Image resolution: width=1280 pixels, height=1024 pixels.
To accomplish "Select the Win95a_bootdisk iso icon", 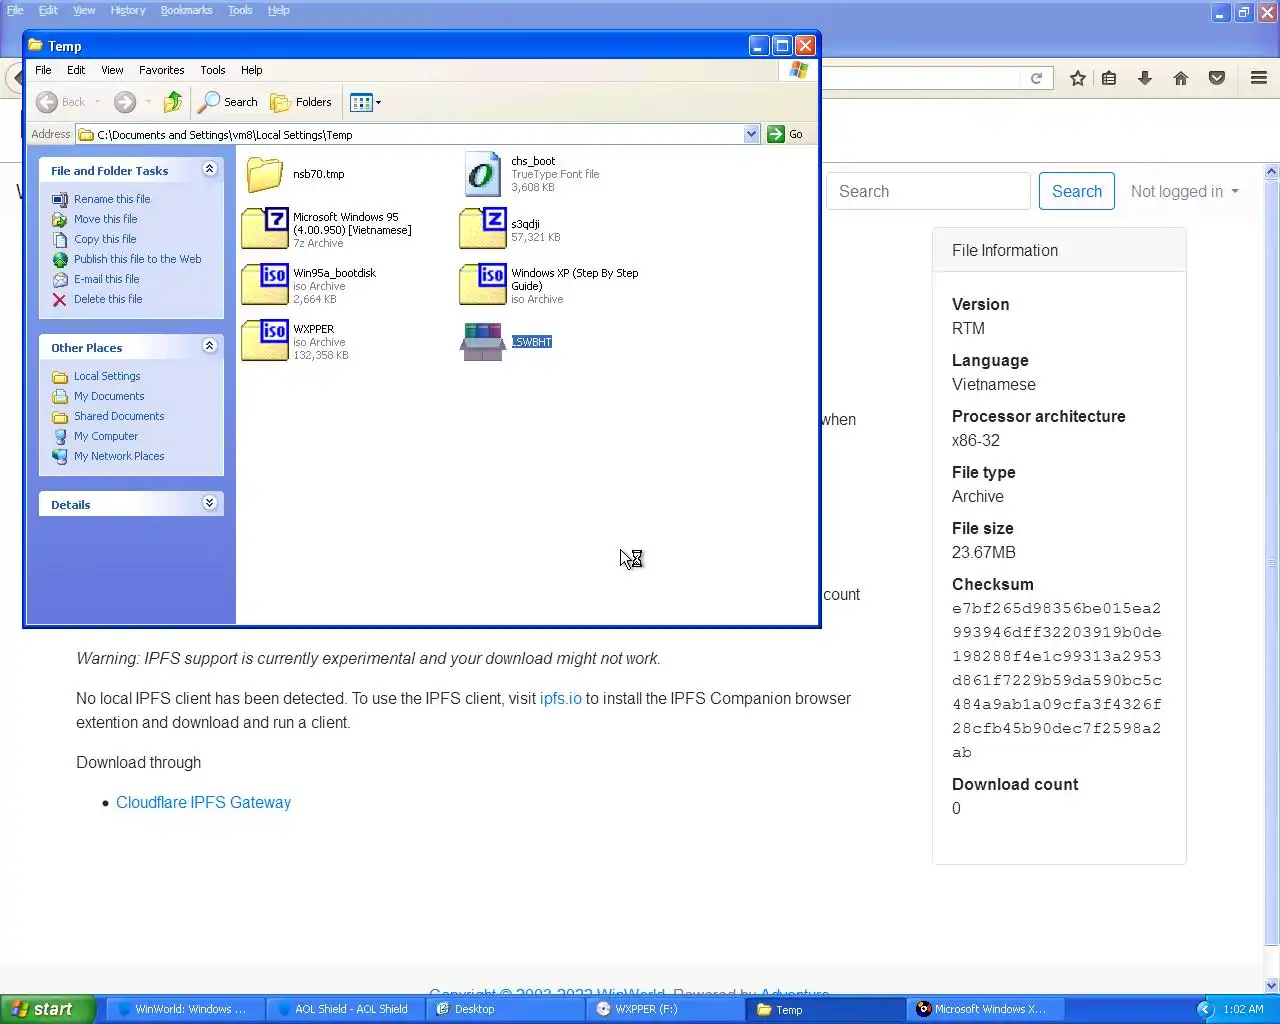I will pos(265,285).
